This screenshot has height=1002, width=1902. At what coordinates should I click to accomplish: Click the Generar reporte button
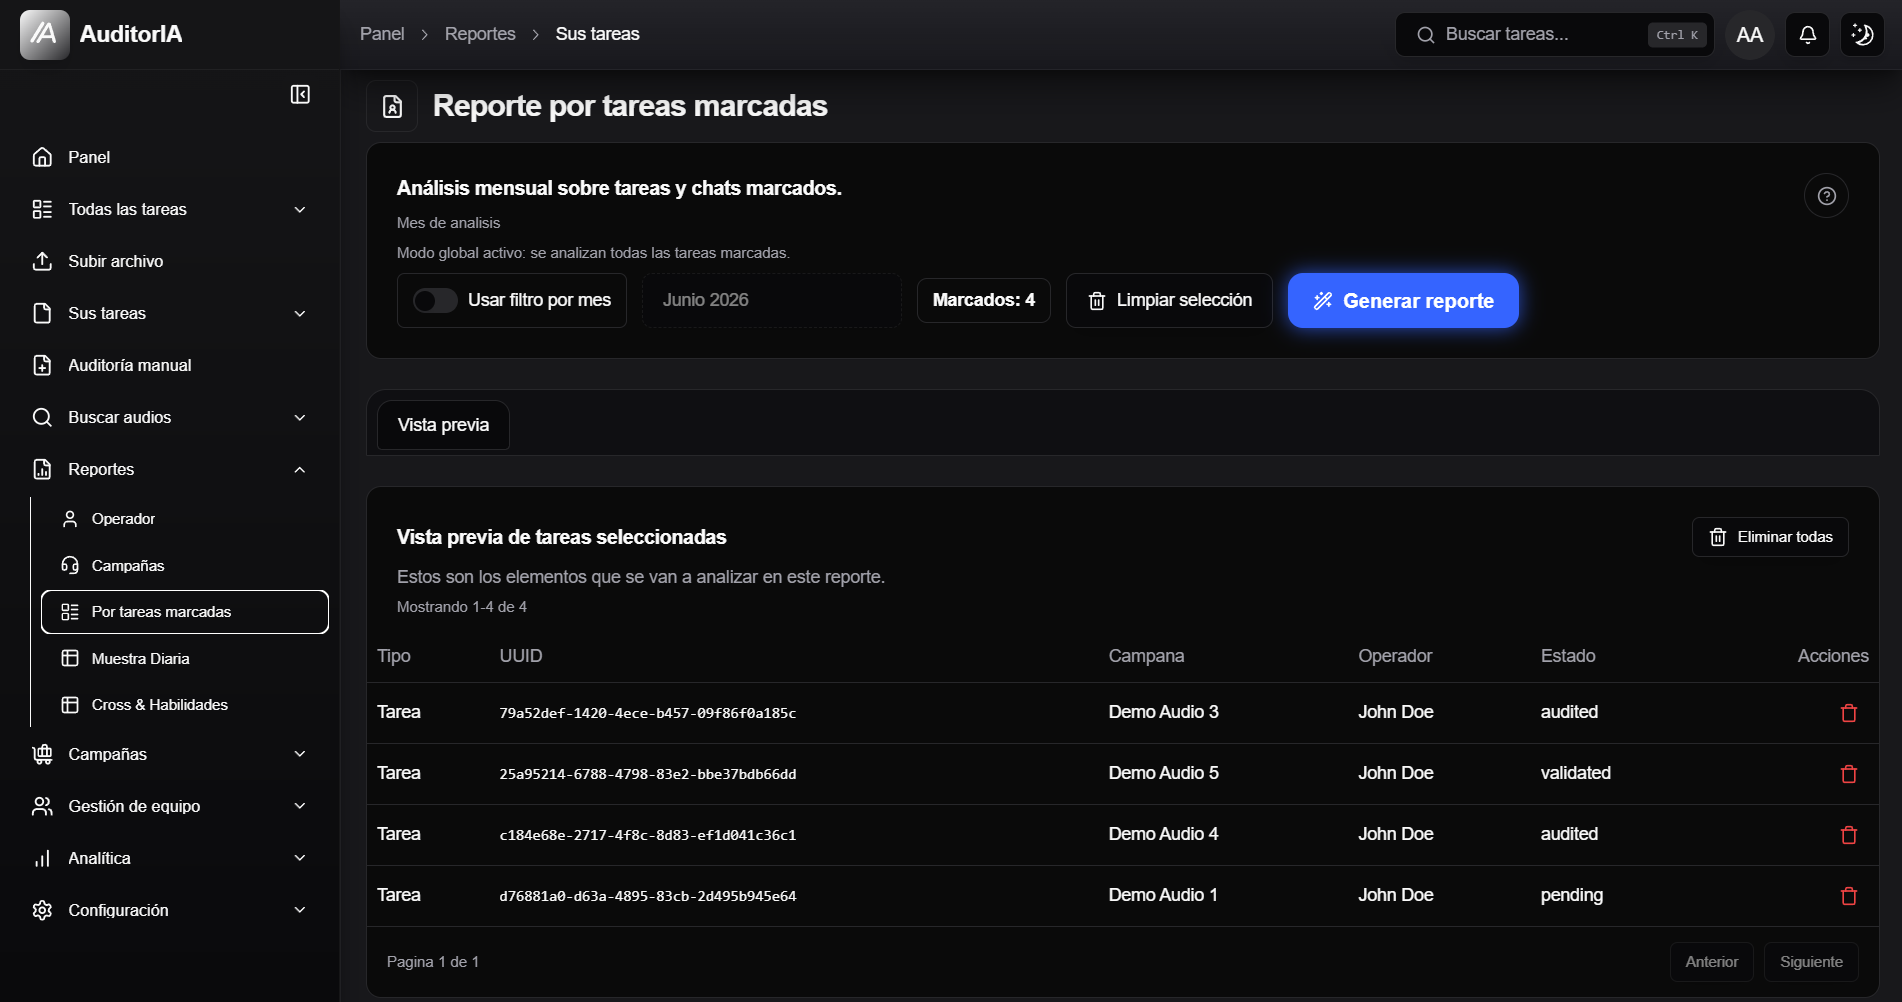[x=1403, y=300]
